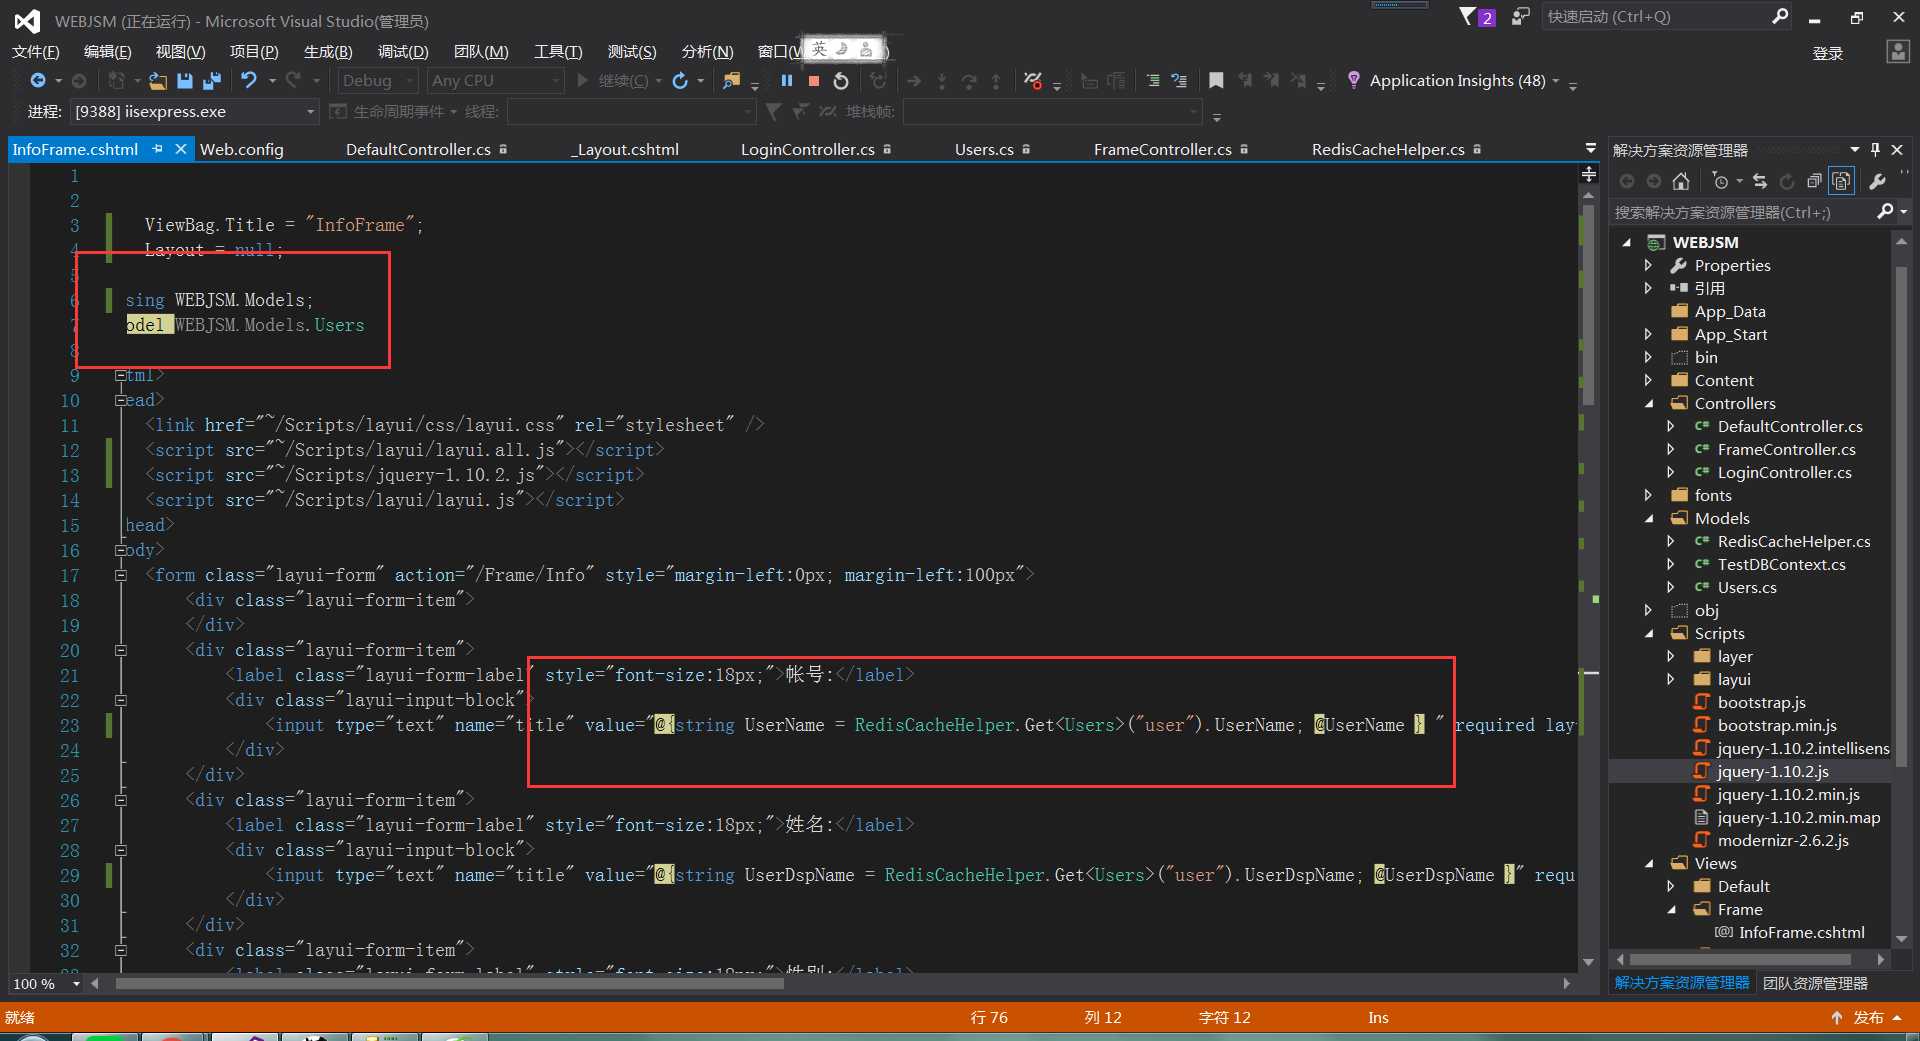
Task: Expand the layui folder node
Action: (1671, 680)
